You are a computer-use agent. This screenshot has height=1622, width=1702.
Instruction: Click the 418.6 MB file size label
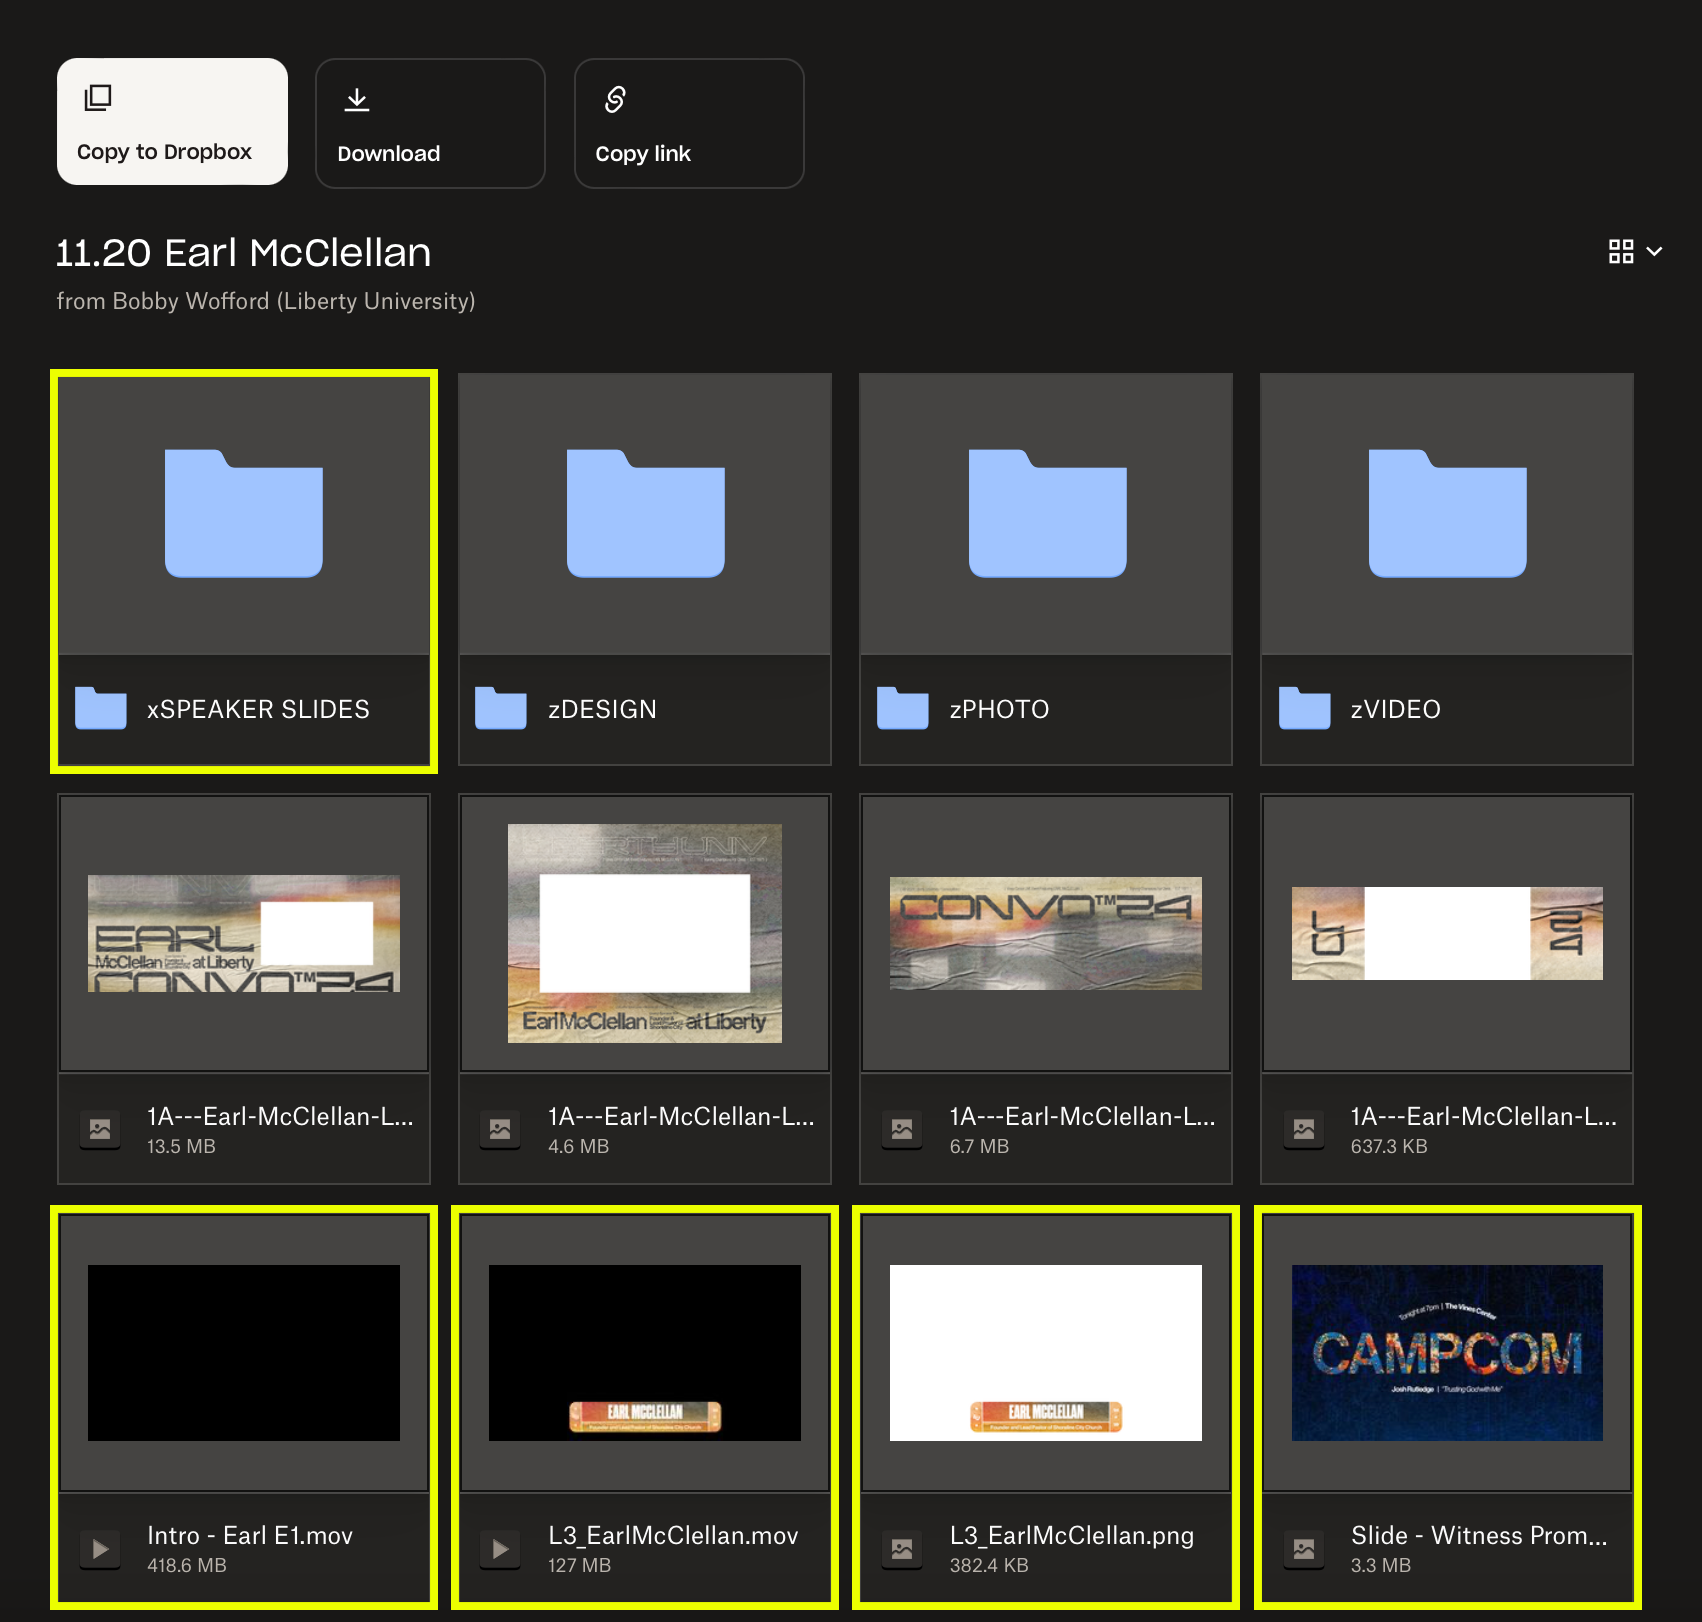187,1566
